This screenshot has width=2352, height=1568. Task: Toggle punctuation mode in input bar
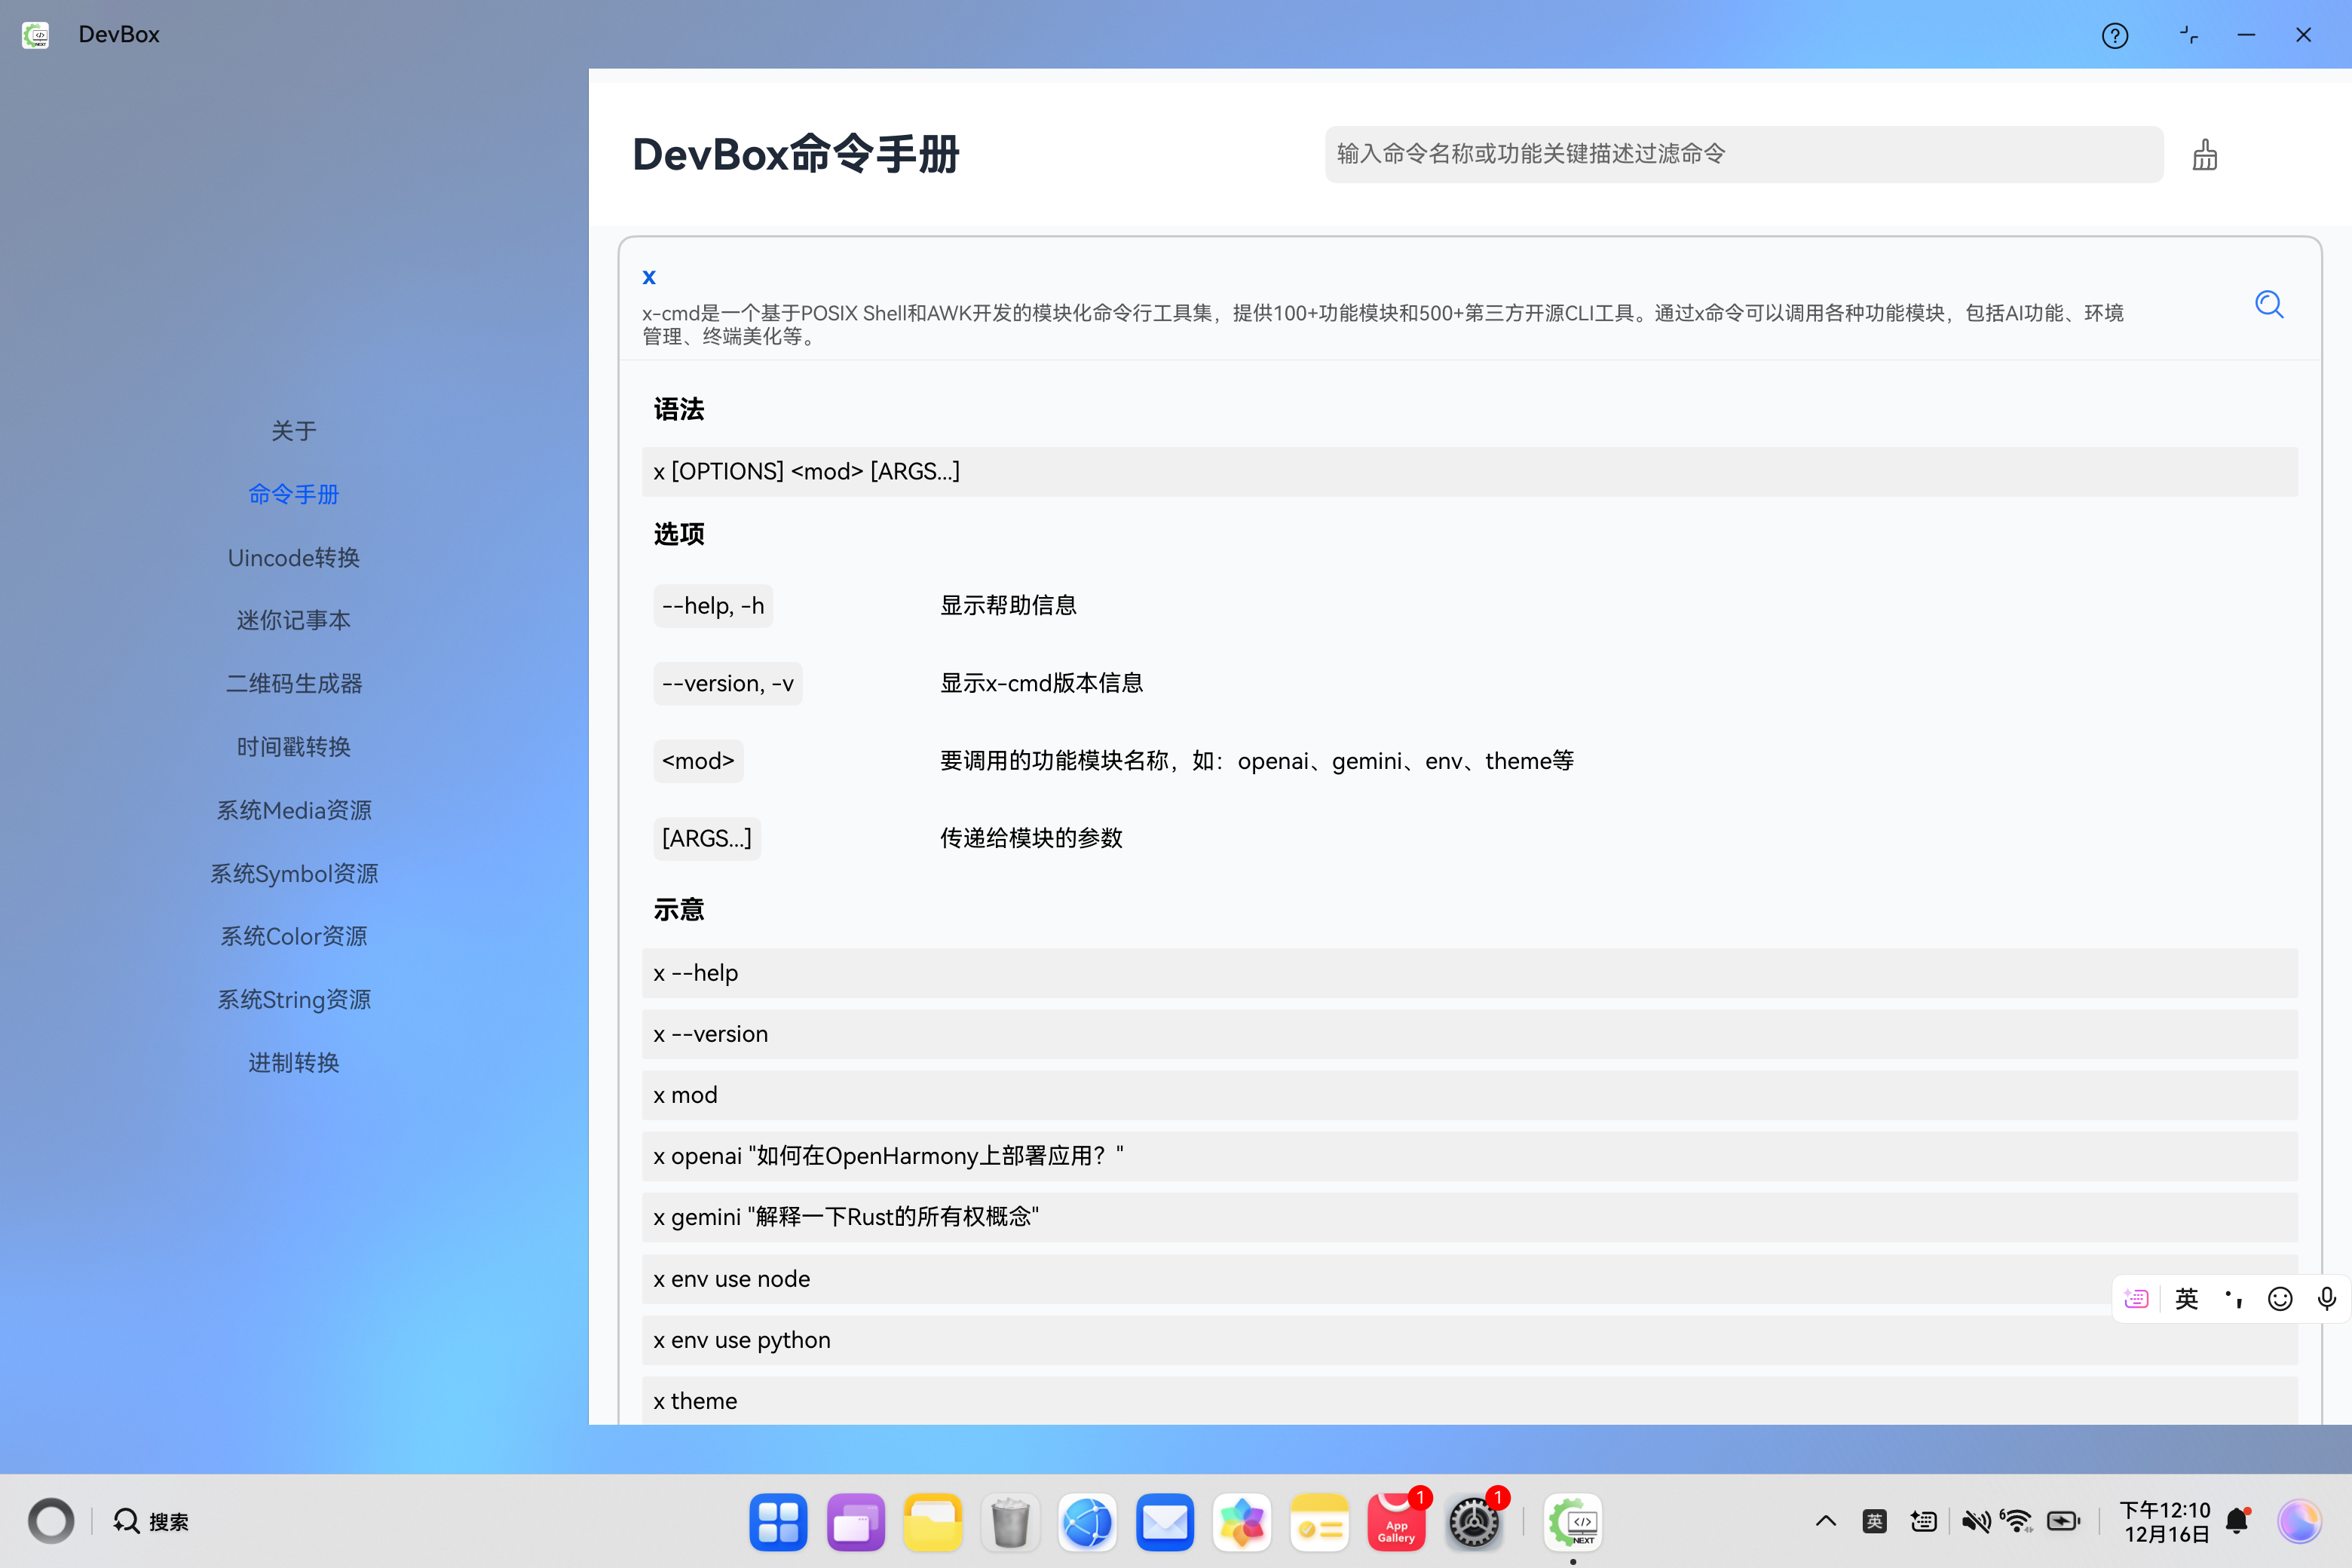click(x=2233, y=1298)
